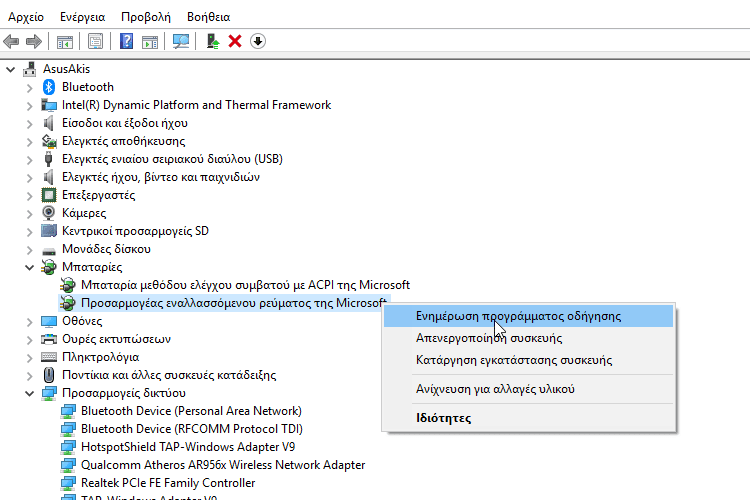Image resolution: width=750 pixels, height=500 pixels.
Task: Collapse the Μπαταρίες category
Action: point(30,267)
